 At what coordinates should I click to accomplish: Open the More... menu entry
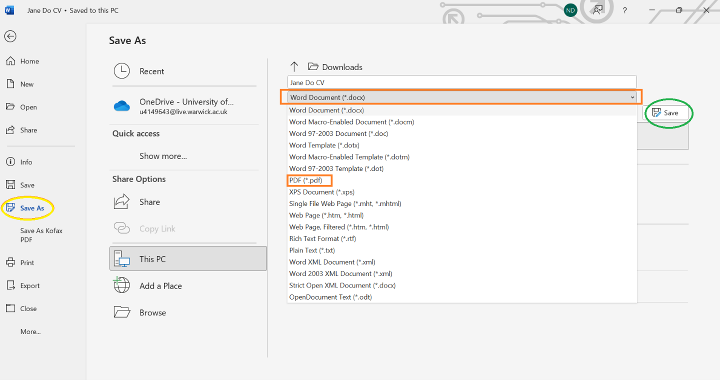[x=30, y=331]
